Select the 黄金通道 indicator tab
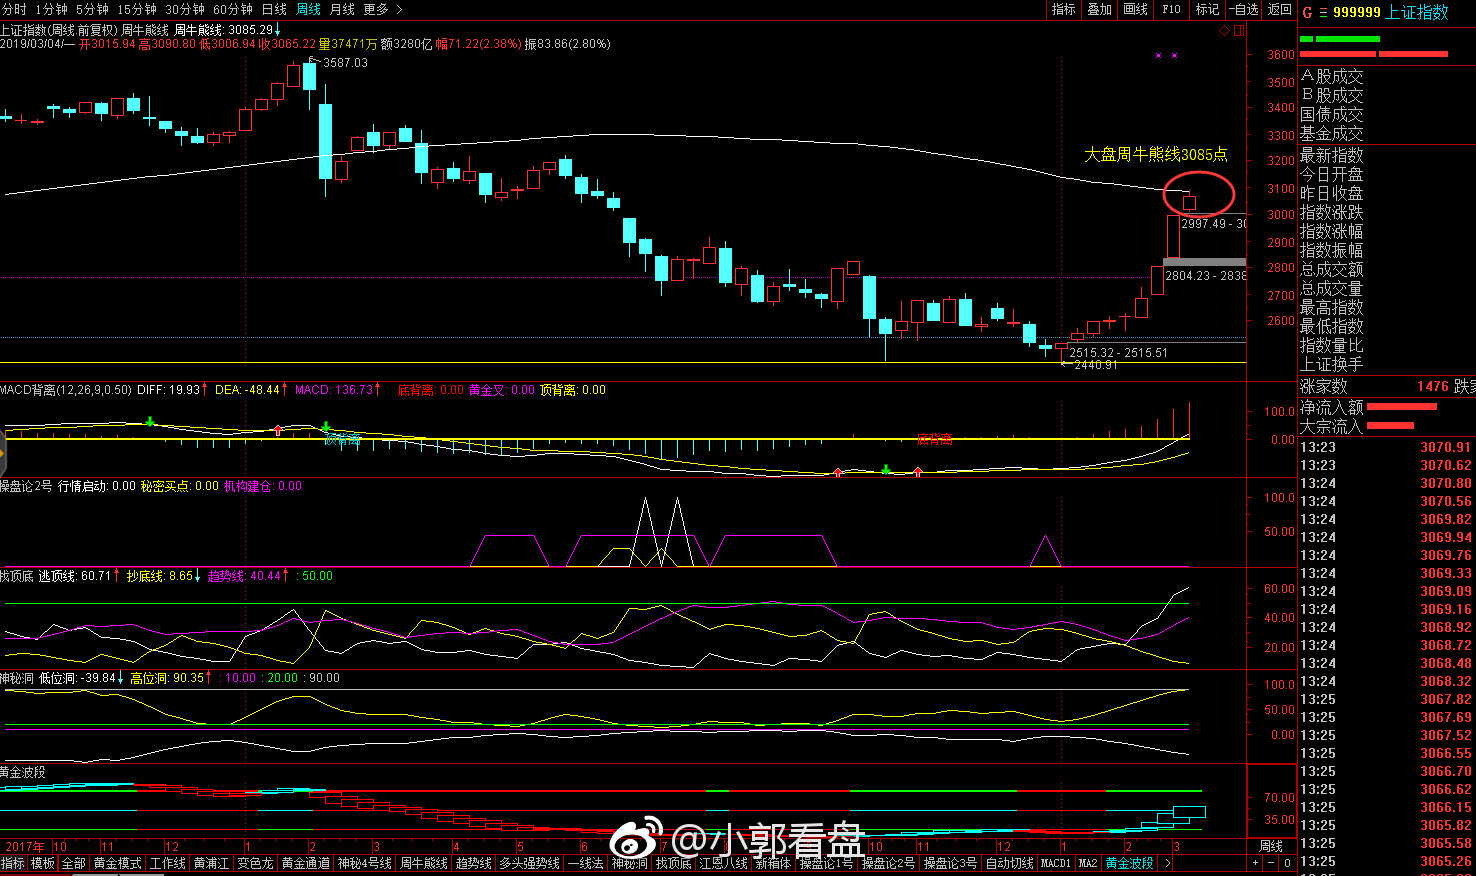This screenshot has height=876, width=1476. (x=305, y=863)
